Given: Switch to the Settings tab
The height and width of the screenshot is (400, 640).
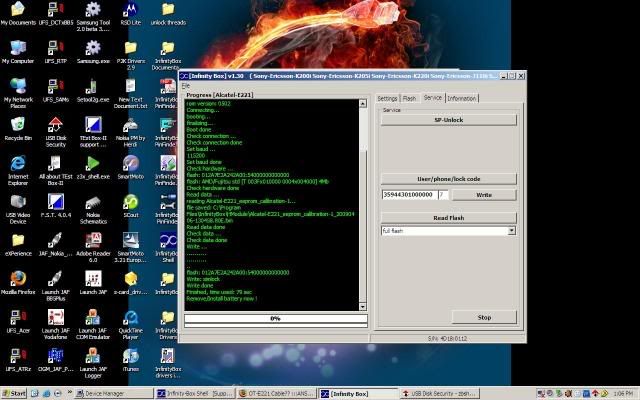Looking at the screenshot, I should click(387, 98).
